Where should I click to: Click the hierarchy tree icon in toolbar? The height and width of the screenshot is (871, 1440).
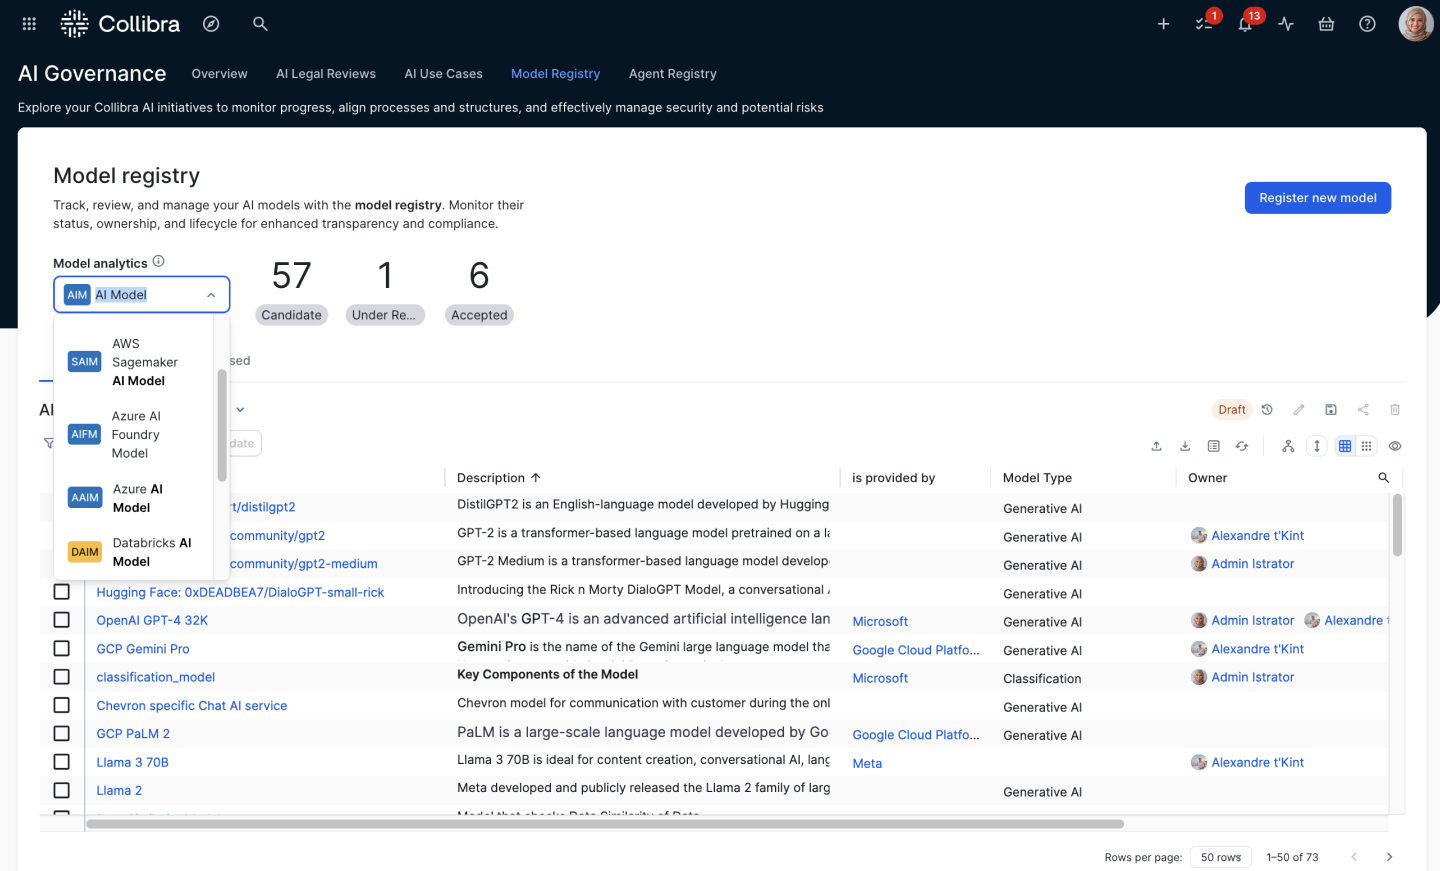tap(1288, 446)
